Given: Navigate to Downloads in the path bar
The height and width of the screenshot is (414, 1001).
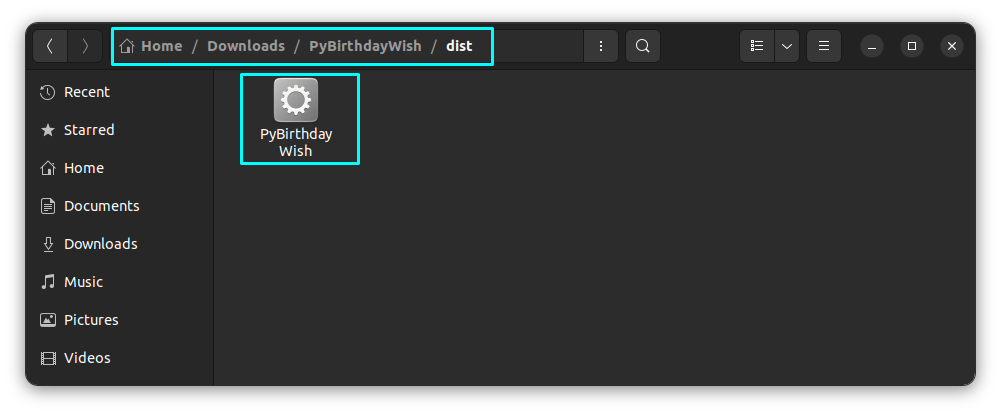Looking at the screenshot, I should point(246,46).
